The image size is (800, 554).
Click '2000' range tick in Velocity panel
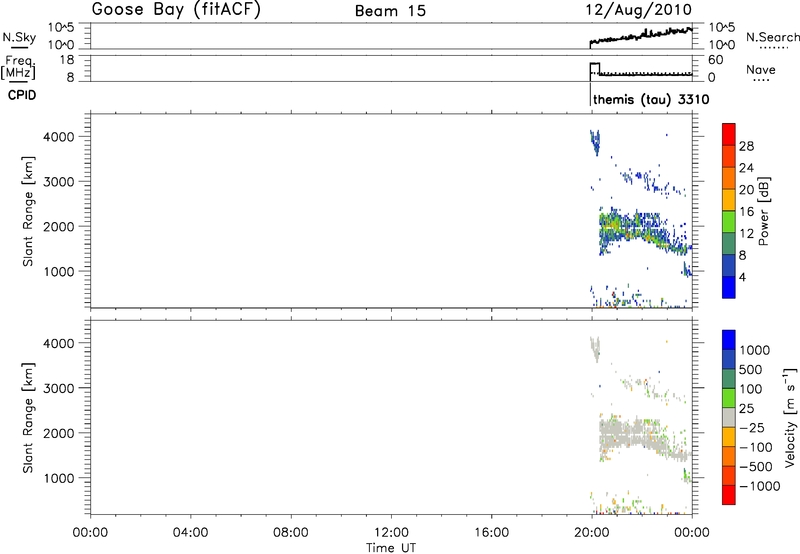pyautogui.click(x=59, y=433)
